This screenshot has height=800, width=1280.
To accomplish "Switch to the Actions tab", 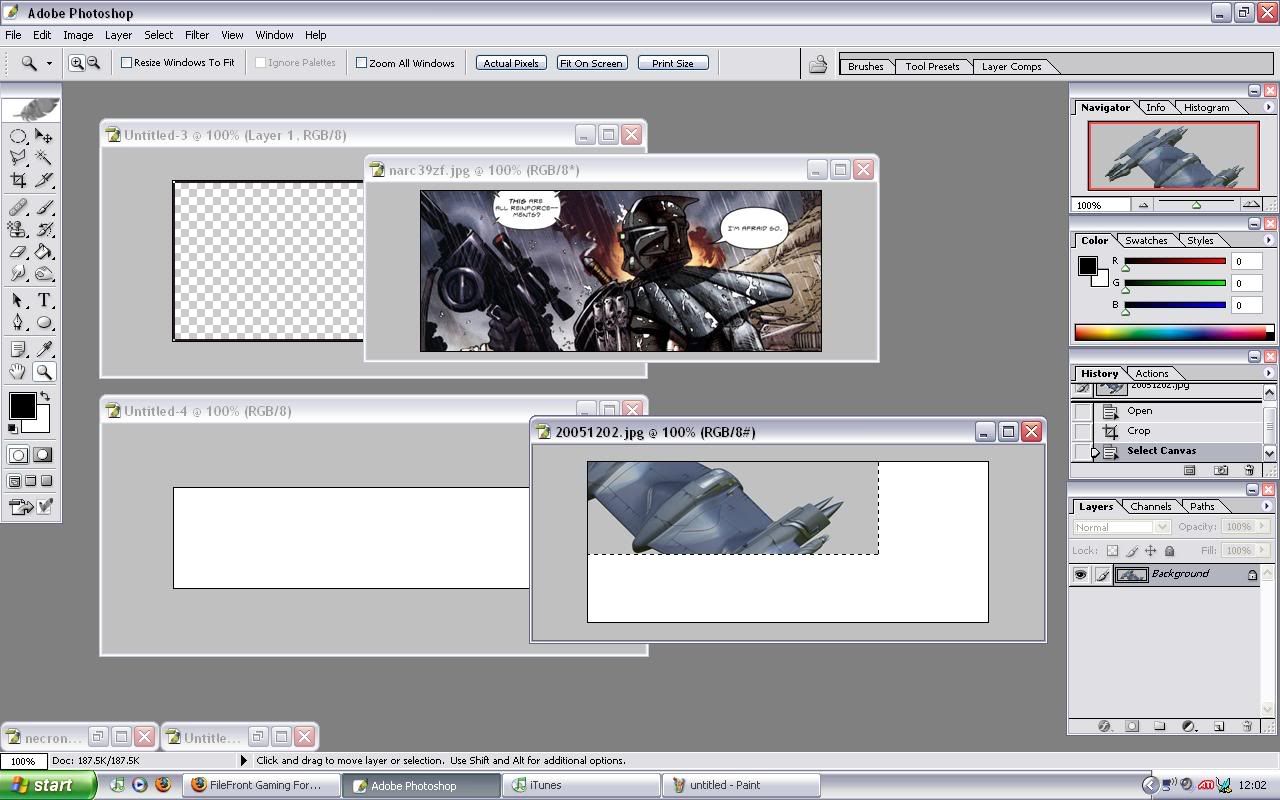I will (x=1151, y=373).
